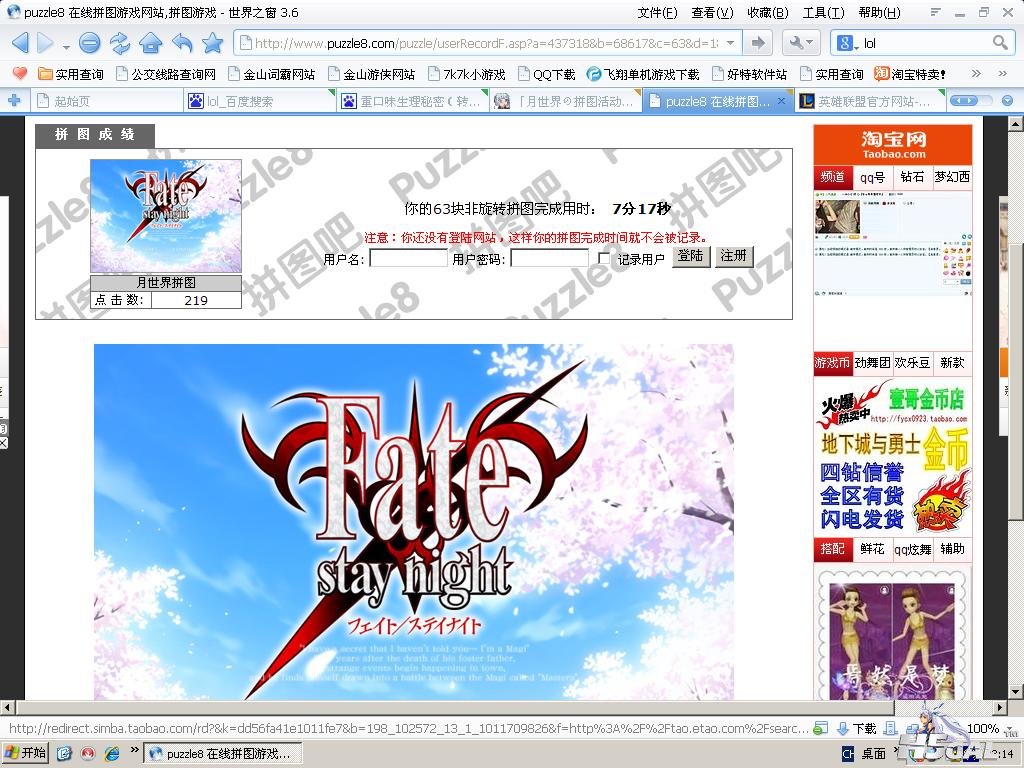Click the 注册 register button
The width and height of the screenshot is (1024, 768).
734,257
